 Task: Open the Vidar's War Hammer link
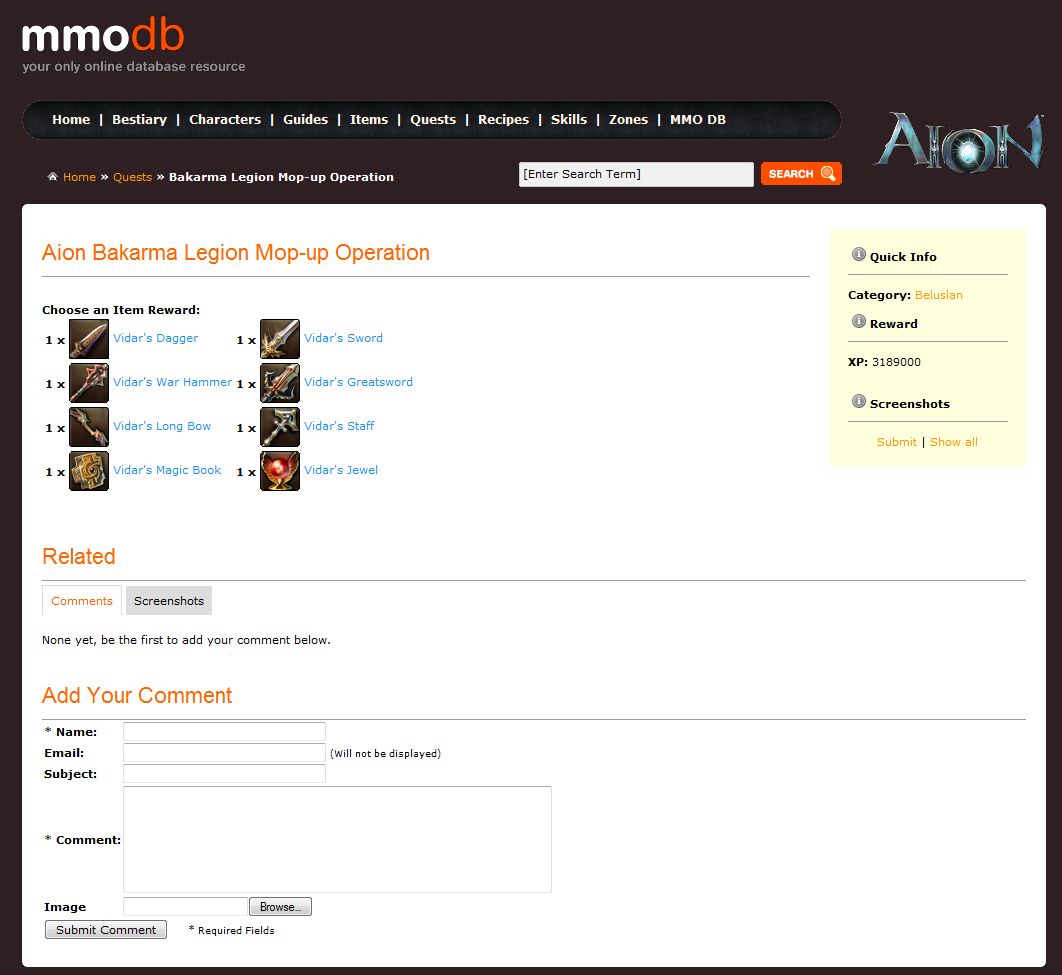click(173, 382)
